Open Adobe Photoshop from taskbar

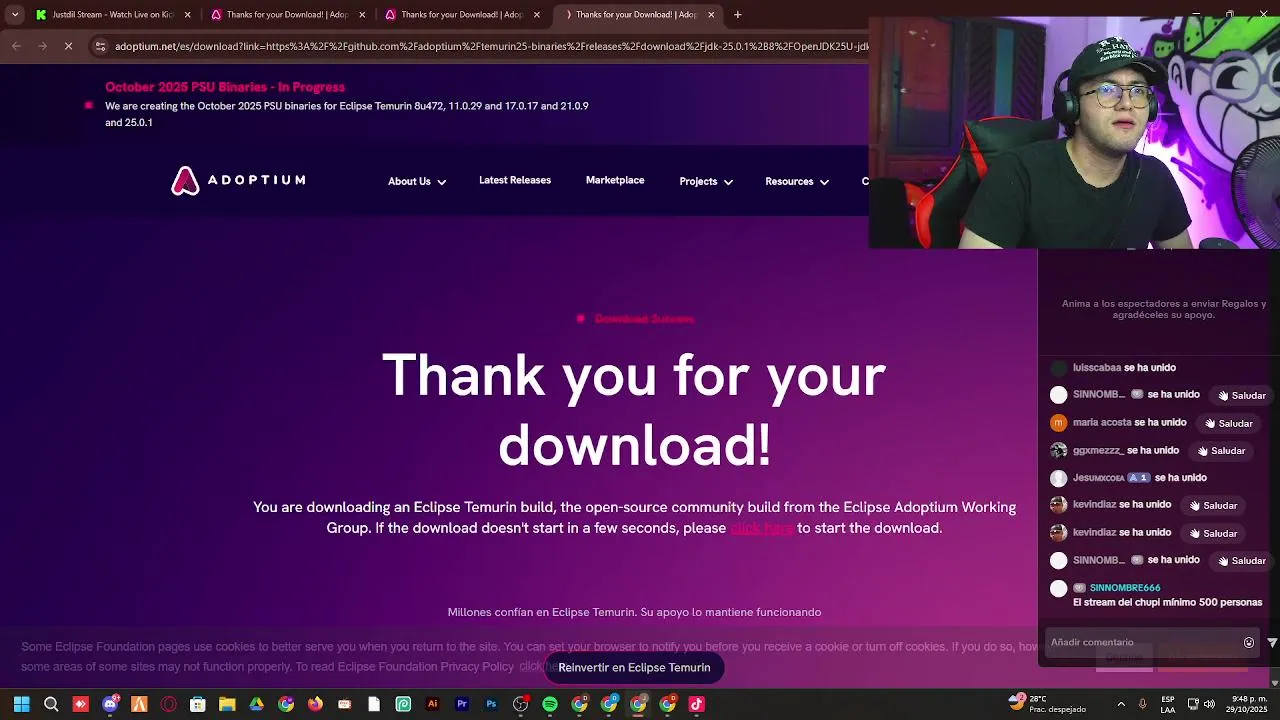point(491,704)
